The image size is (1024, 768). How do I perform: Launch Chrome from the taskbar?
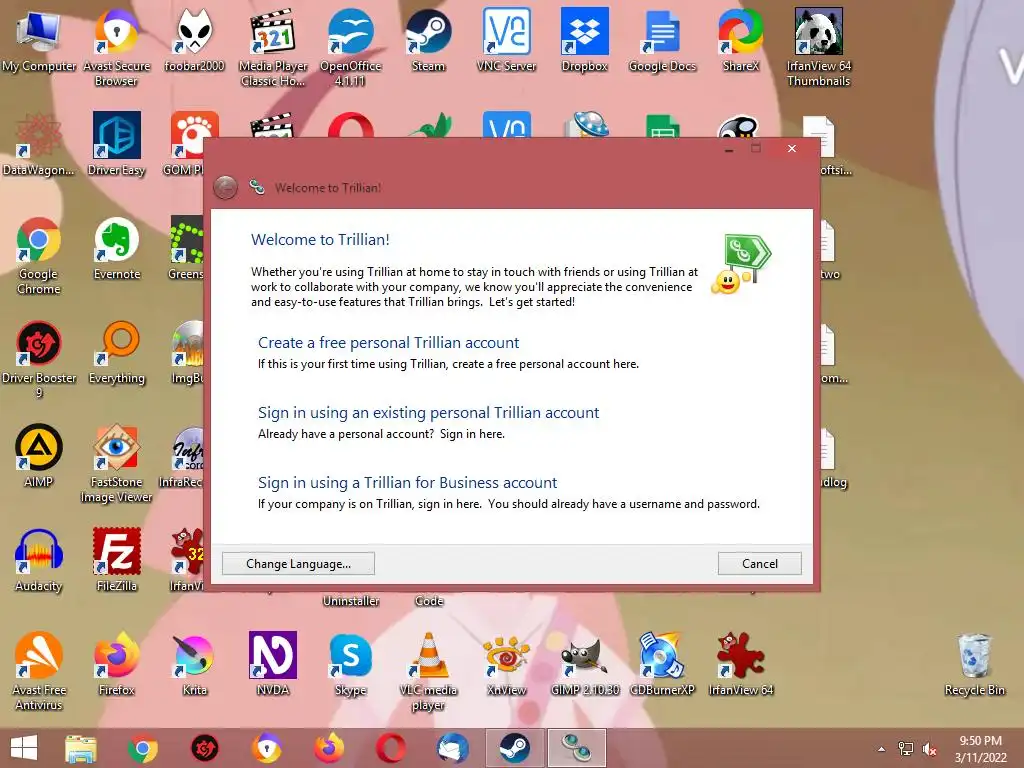point(142,748)
